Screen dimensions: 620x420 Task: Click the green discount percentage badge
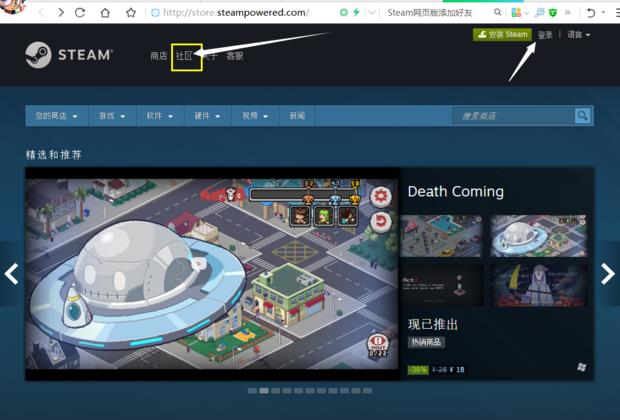pyautogui.click(x=418, y=370)
